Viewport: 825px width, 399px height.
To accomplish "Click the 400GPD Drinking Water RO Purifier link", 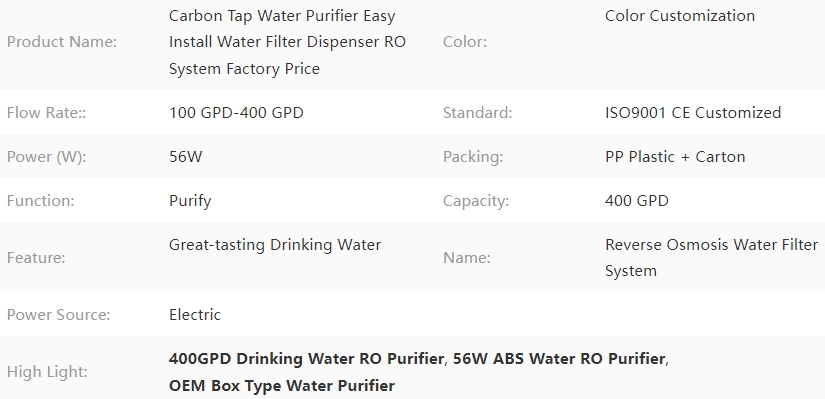I will (x=306, y=359).
